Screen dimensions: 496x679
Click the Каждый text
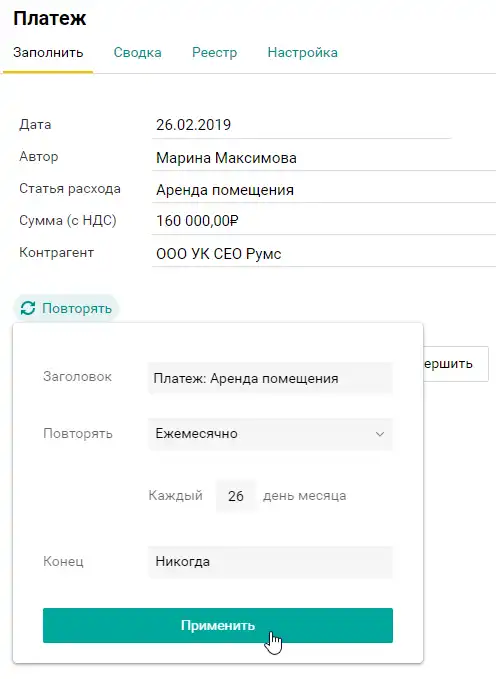[175, 495]
